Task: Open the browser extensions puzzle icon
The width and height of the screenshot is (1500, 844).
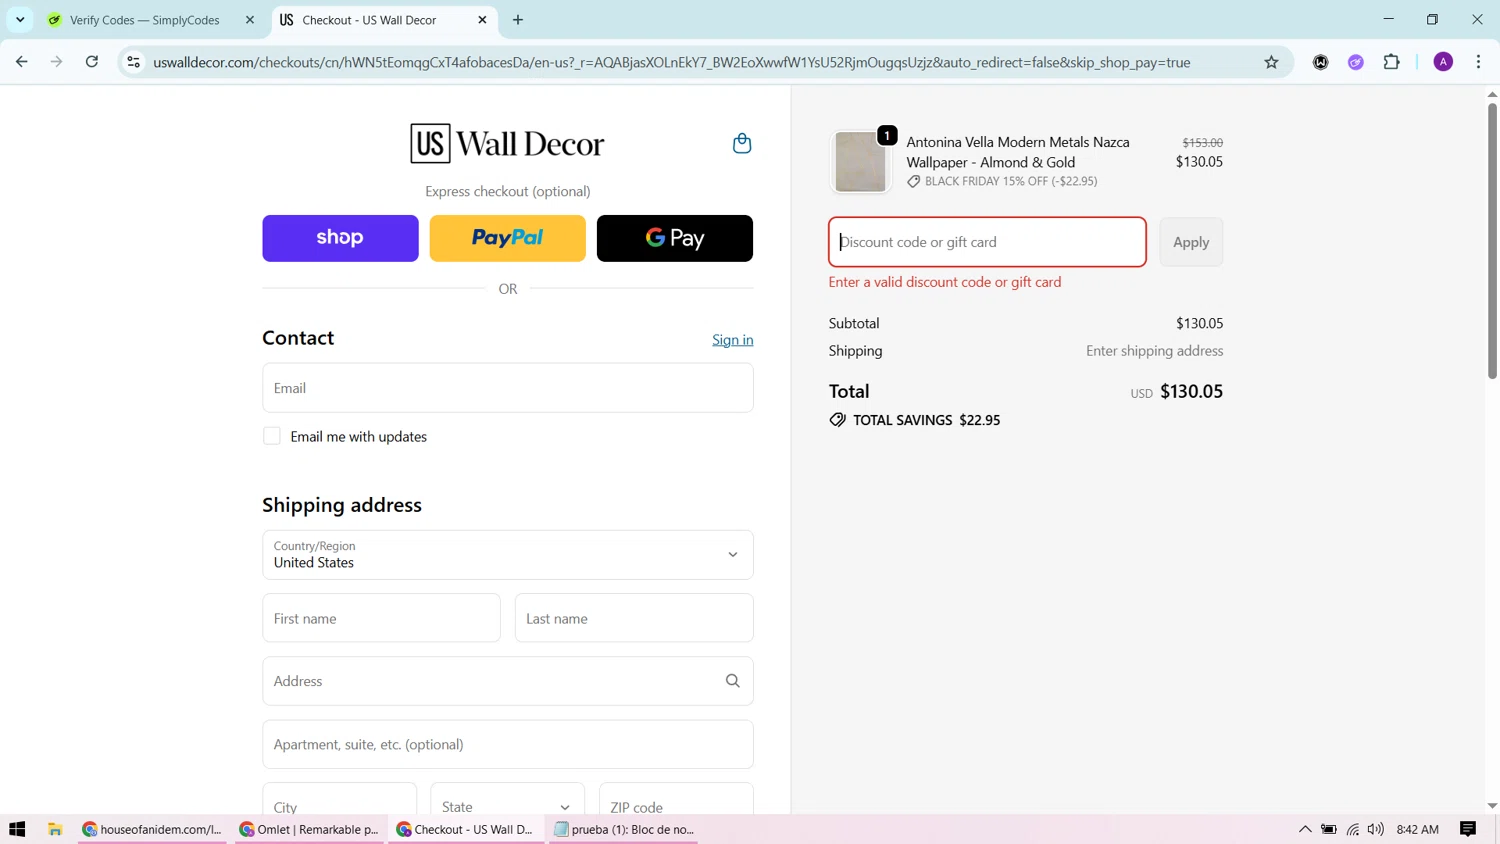Action: pos(1391,62)
